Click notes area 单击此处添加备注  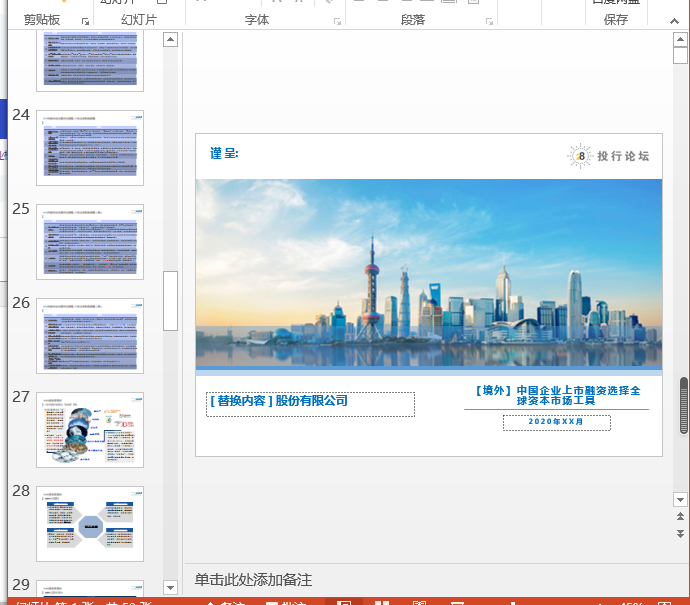pos(253,579)
